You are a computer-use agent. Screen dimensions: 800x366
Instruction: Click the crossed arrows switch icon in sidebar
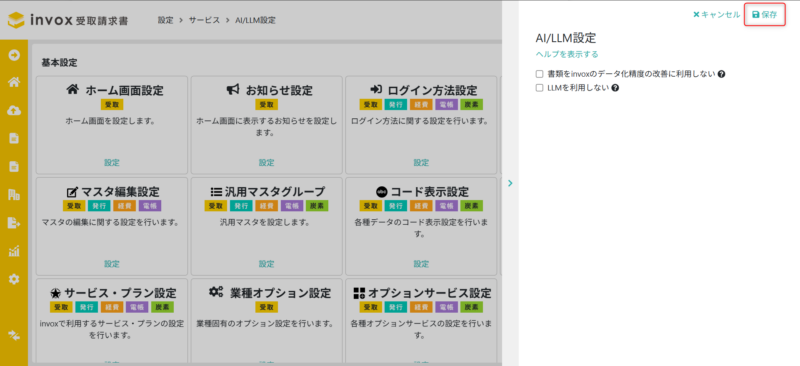pos(14,335)
